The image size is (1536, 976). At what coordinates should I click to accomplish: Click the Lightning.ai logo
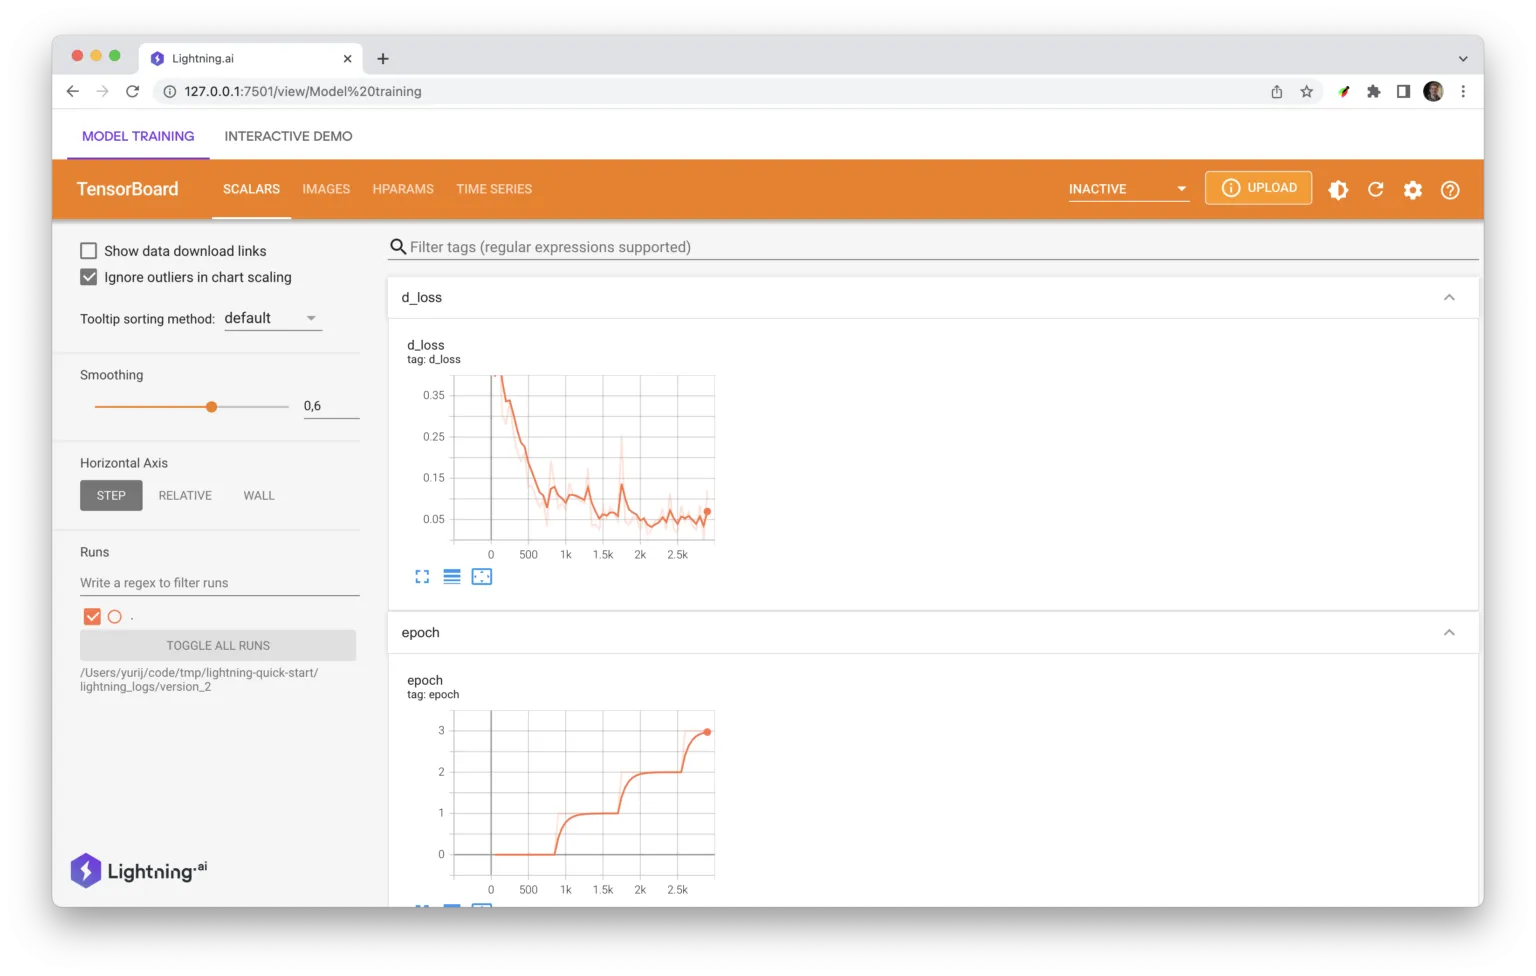139,870
